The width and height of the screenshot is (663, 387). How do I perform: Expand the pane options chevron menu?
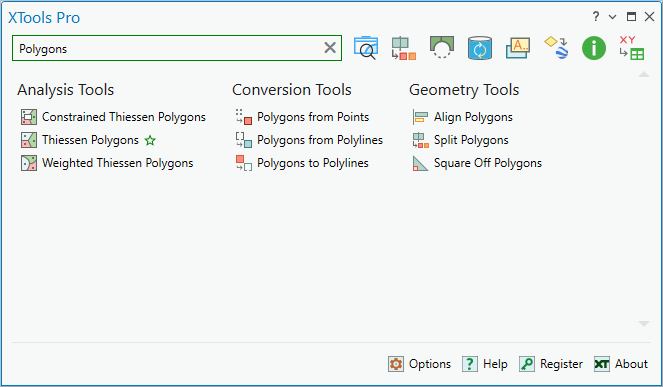(x=612, y=17)
